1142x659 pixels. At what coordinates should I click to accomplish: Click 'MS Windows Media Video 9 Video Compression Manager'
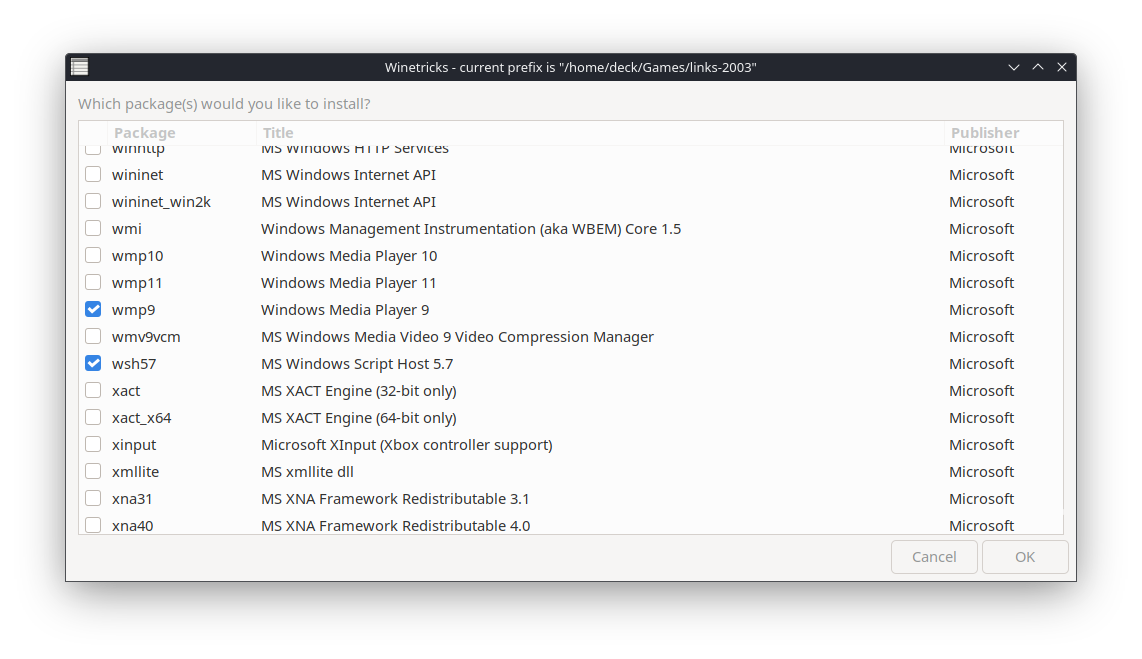pos(457,336)
